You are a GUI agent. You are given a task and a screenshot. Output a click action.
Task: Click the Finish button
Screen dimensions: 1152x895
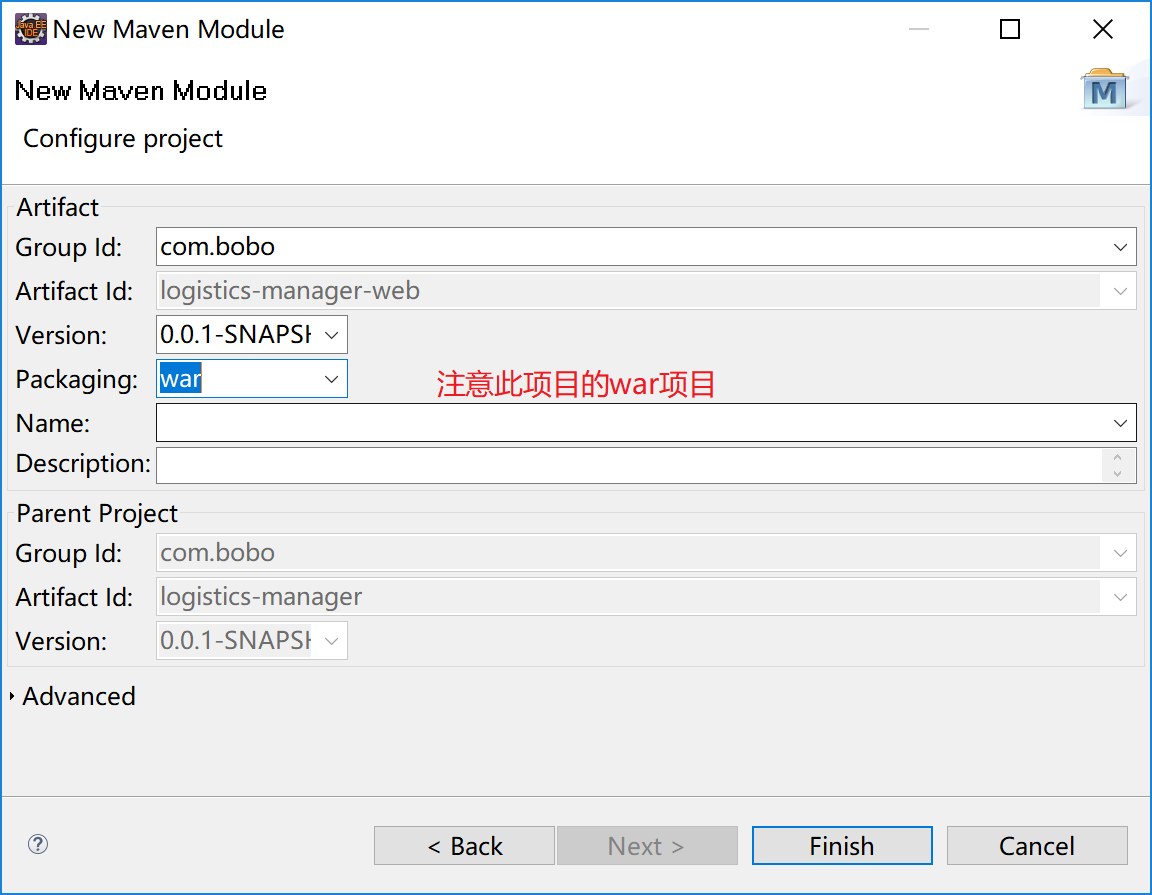pyautogui.click(x=842, y=846)
